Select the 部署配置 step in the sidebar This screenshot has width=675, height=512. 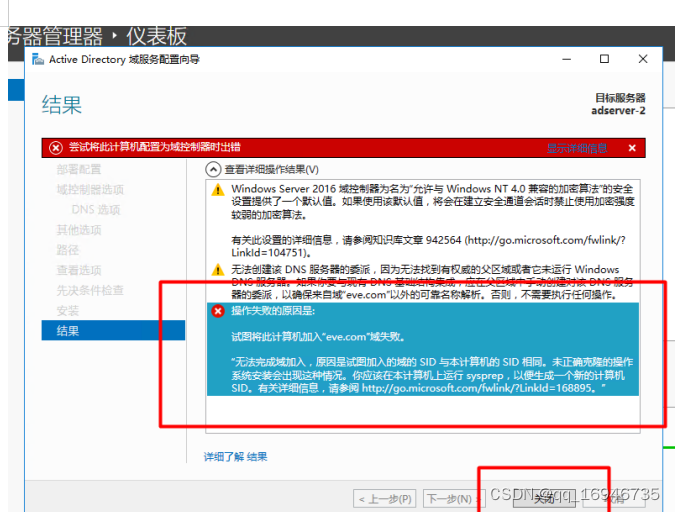[79, 169]
